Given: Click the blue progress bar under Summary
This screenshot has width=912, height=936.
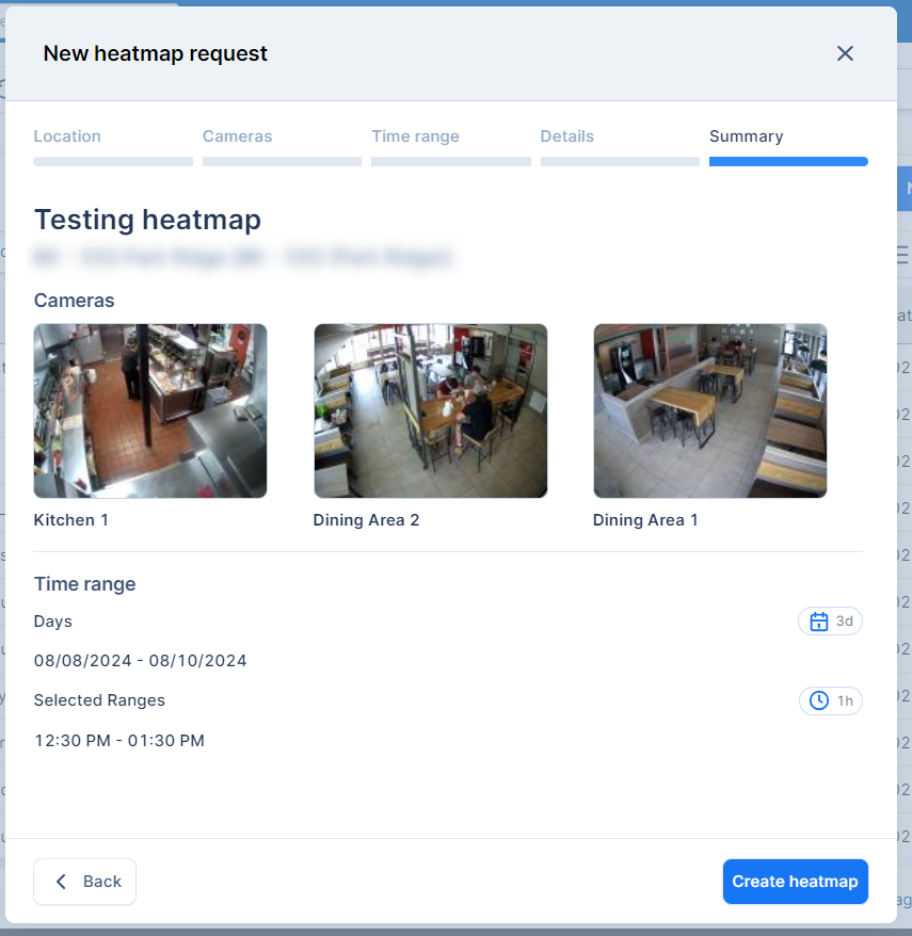Looking at the screenshot, I should [x=788, y=161].
